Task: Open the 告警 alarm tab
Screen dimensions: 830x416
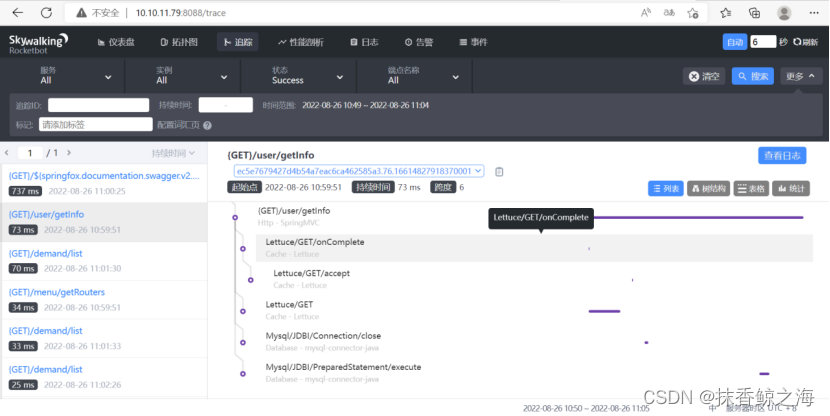Action: (419, 42)
